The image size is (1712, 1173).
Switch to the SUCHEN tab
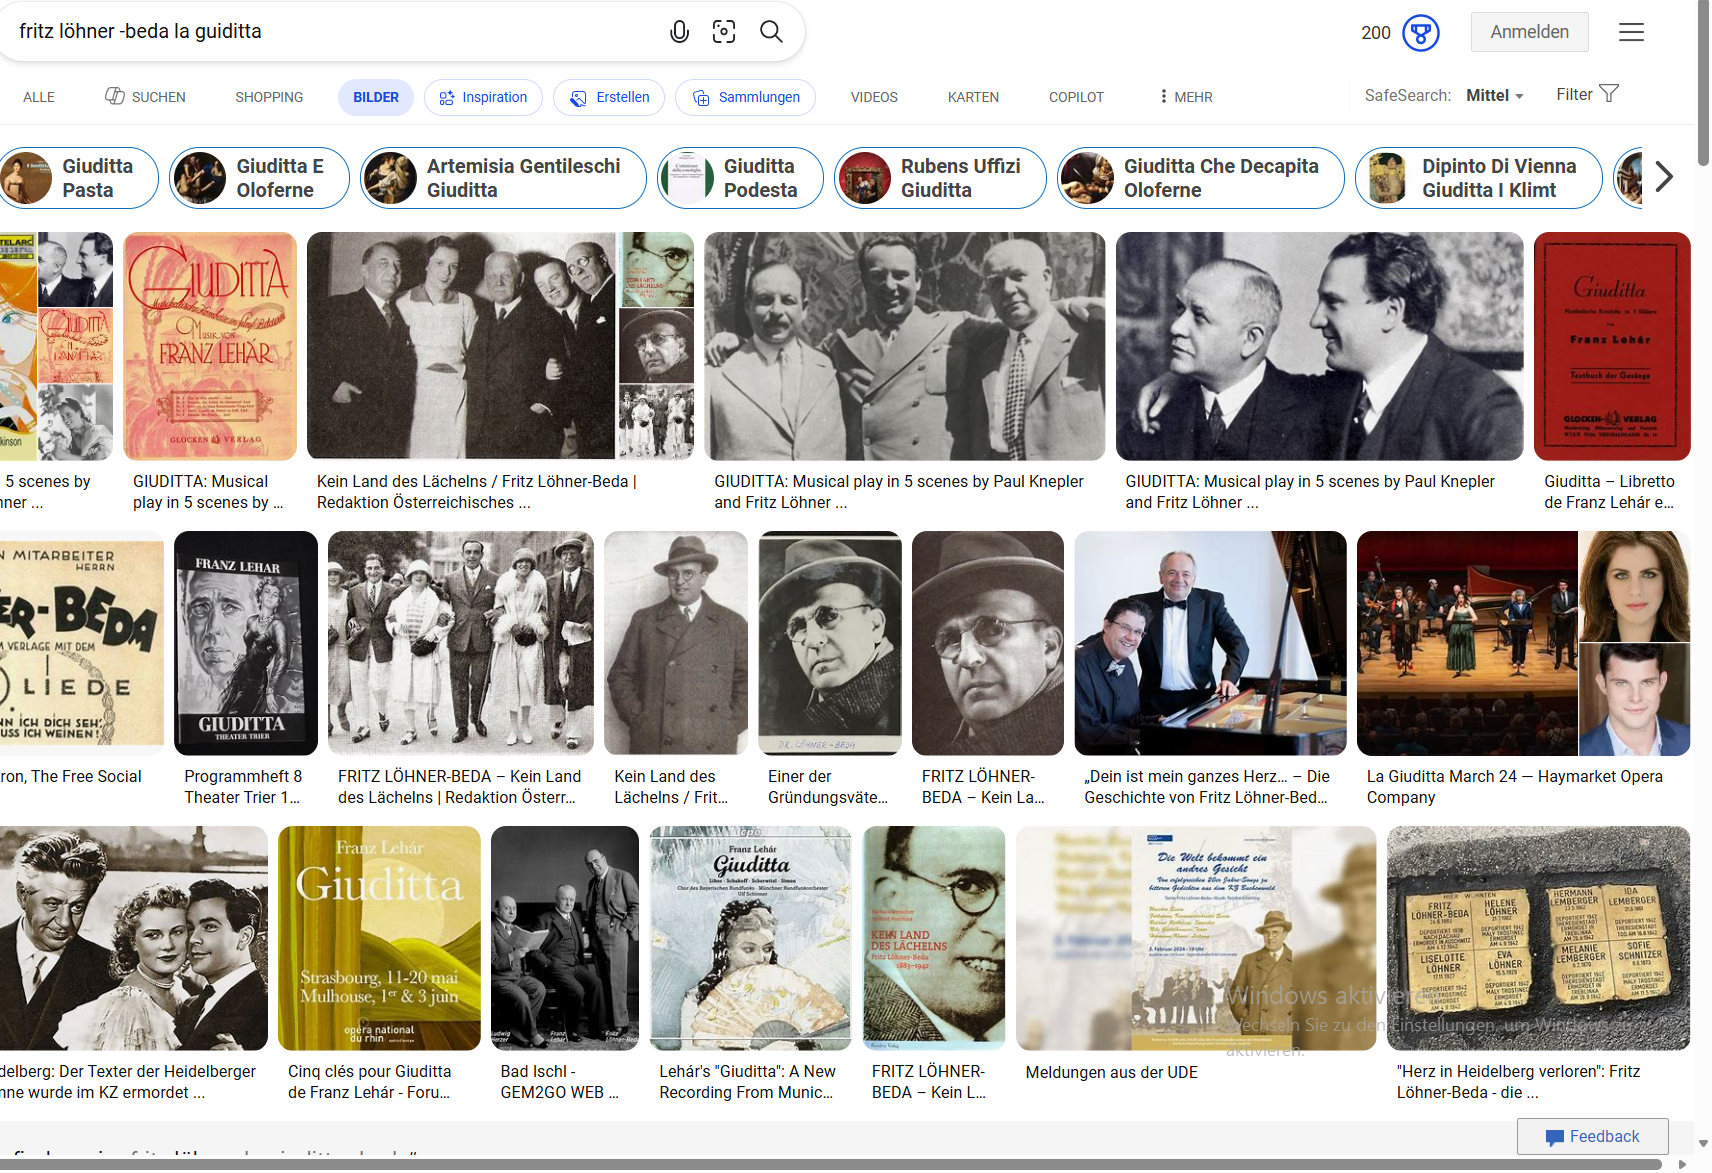(146, 97)
